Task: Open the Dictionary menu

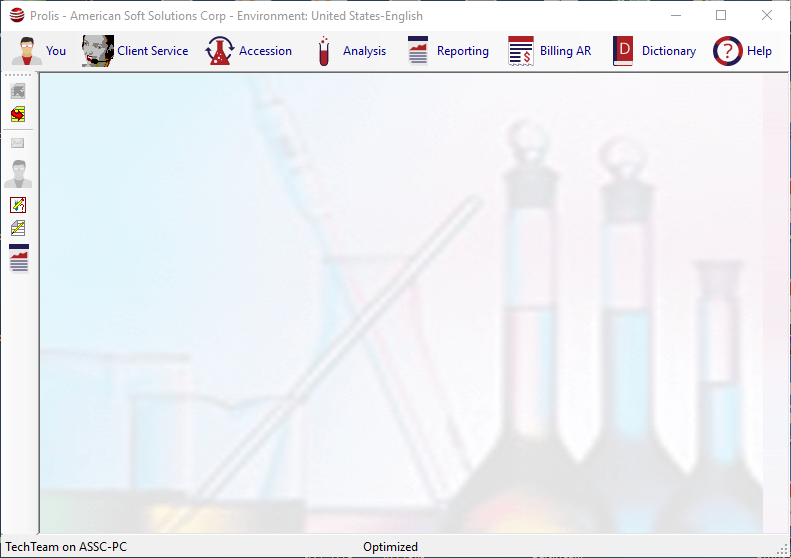Action: pyautogui.click(x=654, y=51)
